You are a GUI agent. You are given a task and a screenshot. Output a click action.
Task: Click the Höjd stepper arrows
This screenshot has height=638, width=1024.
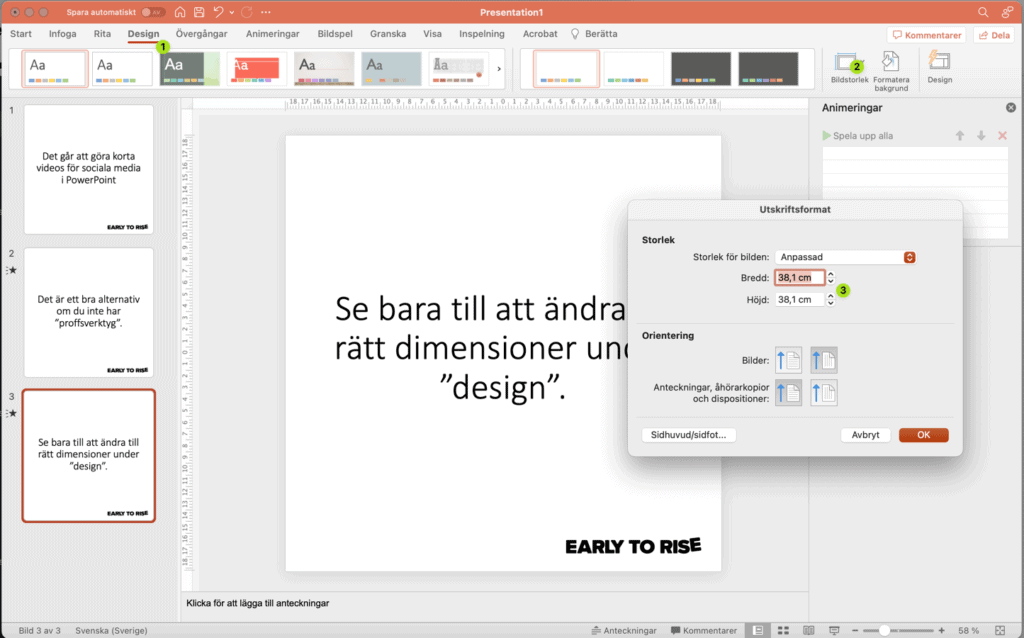click(x=831, y=300)
